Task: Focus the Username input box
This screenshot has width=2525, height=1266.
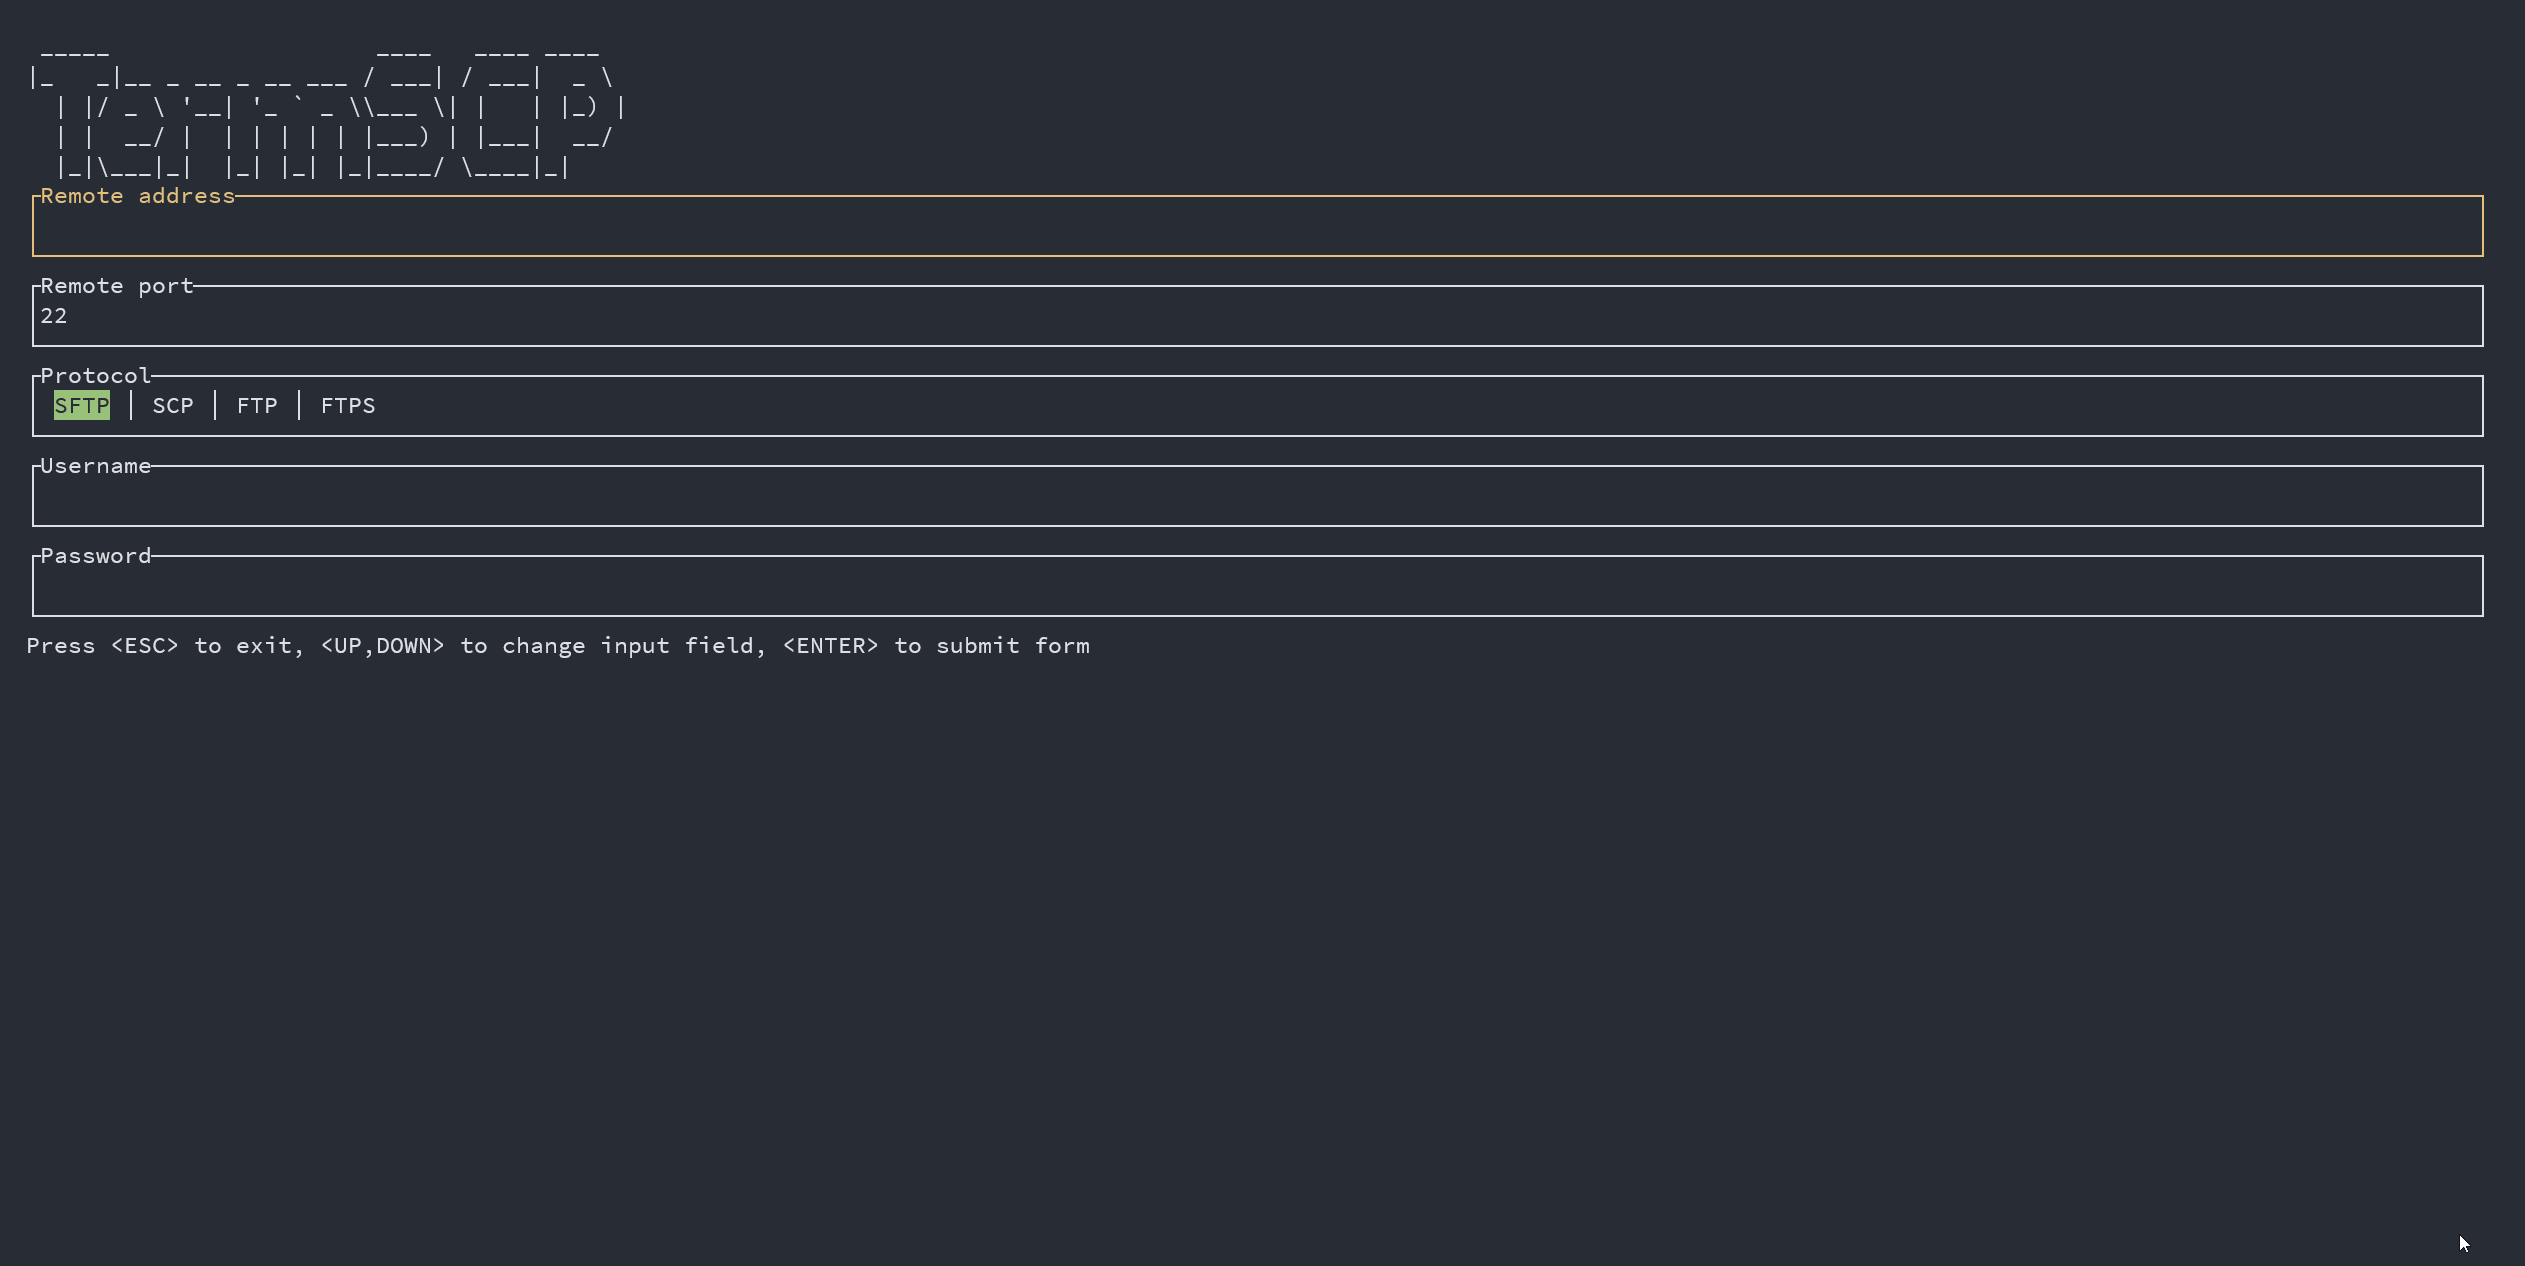Action: click(1256, 497)
